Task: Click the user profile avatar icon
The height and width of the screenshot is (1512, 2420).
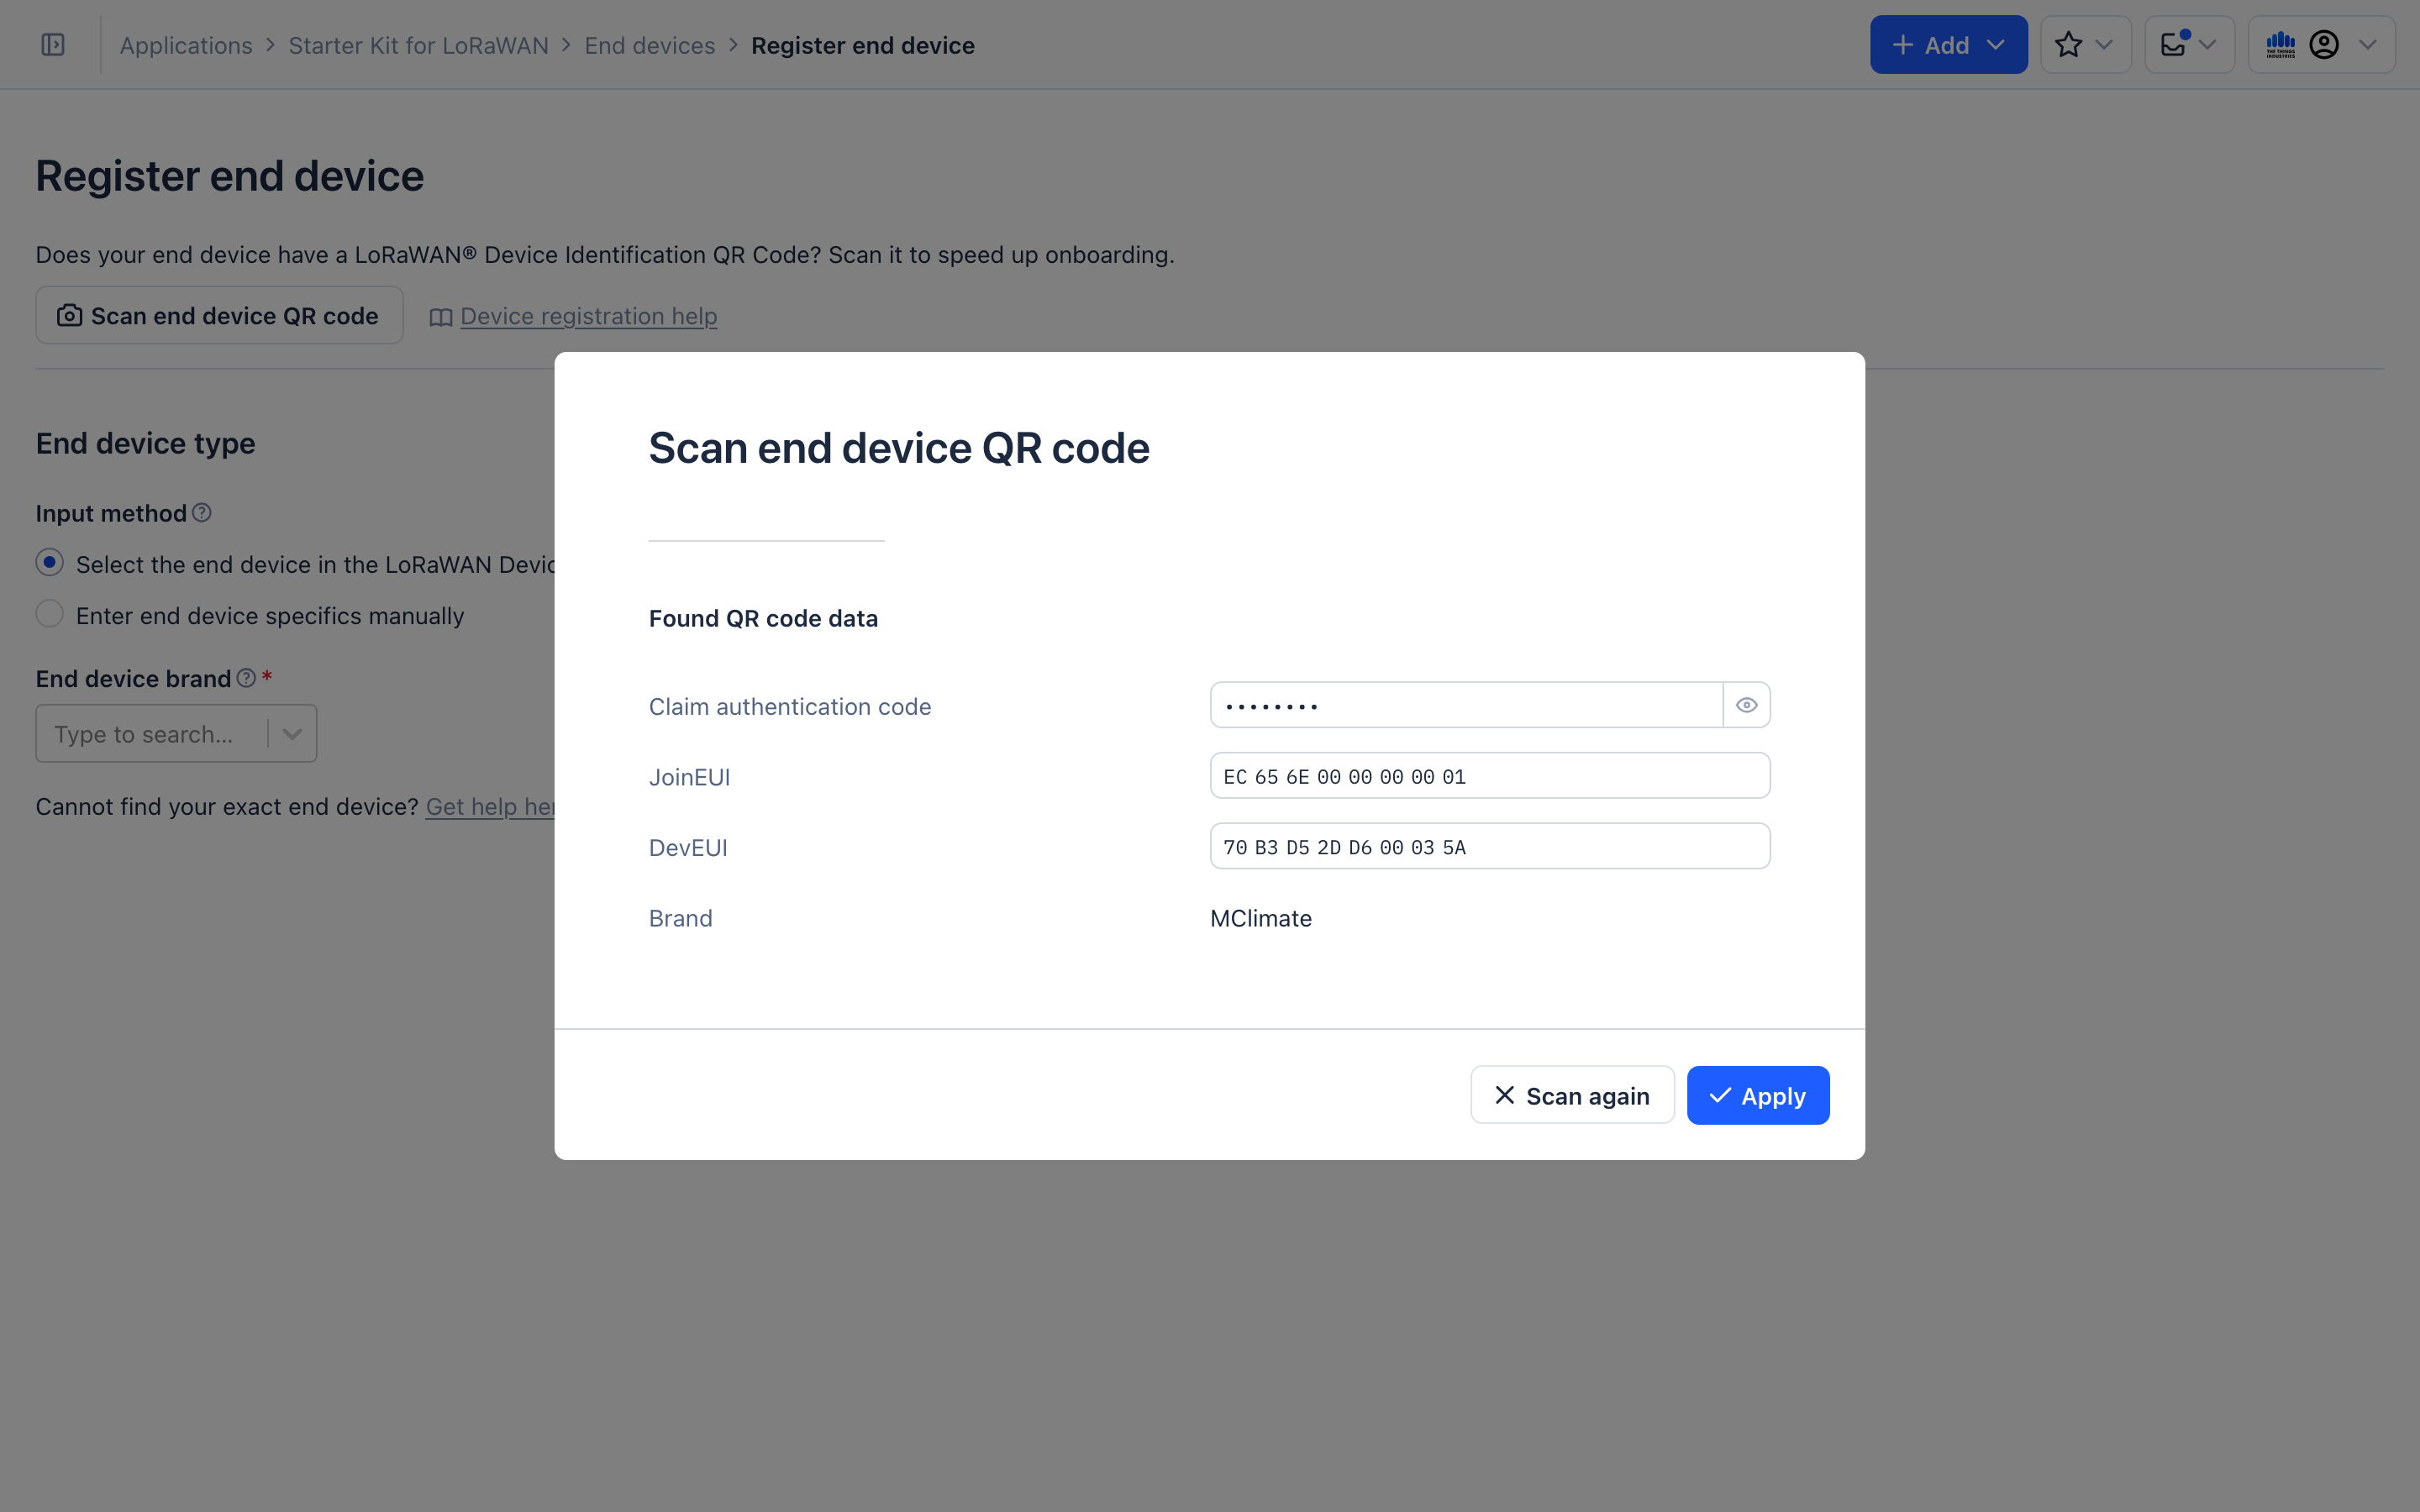Action: pyautogui.click(x=2324, y=45)
